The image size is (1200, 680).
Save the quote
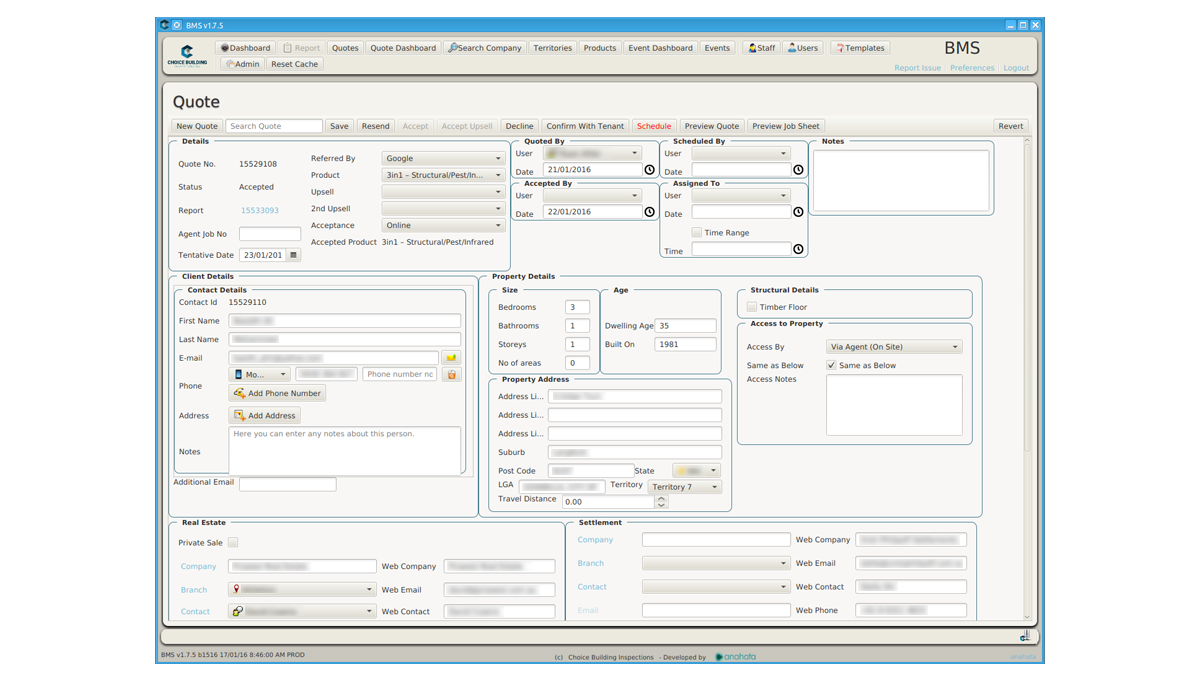[340, 126]
